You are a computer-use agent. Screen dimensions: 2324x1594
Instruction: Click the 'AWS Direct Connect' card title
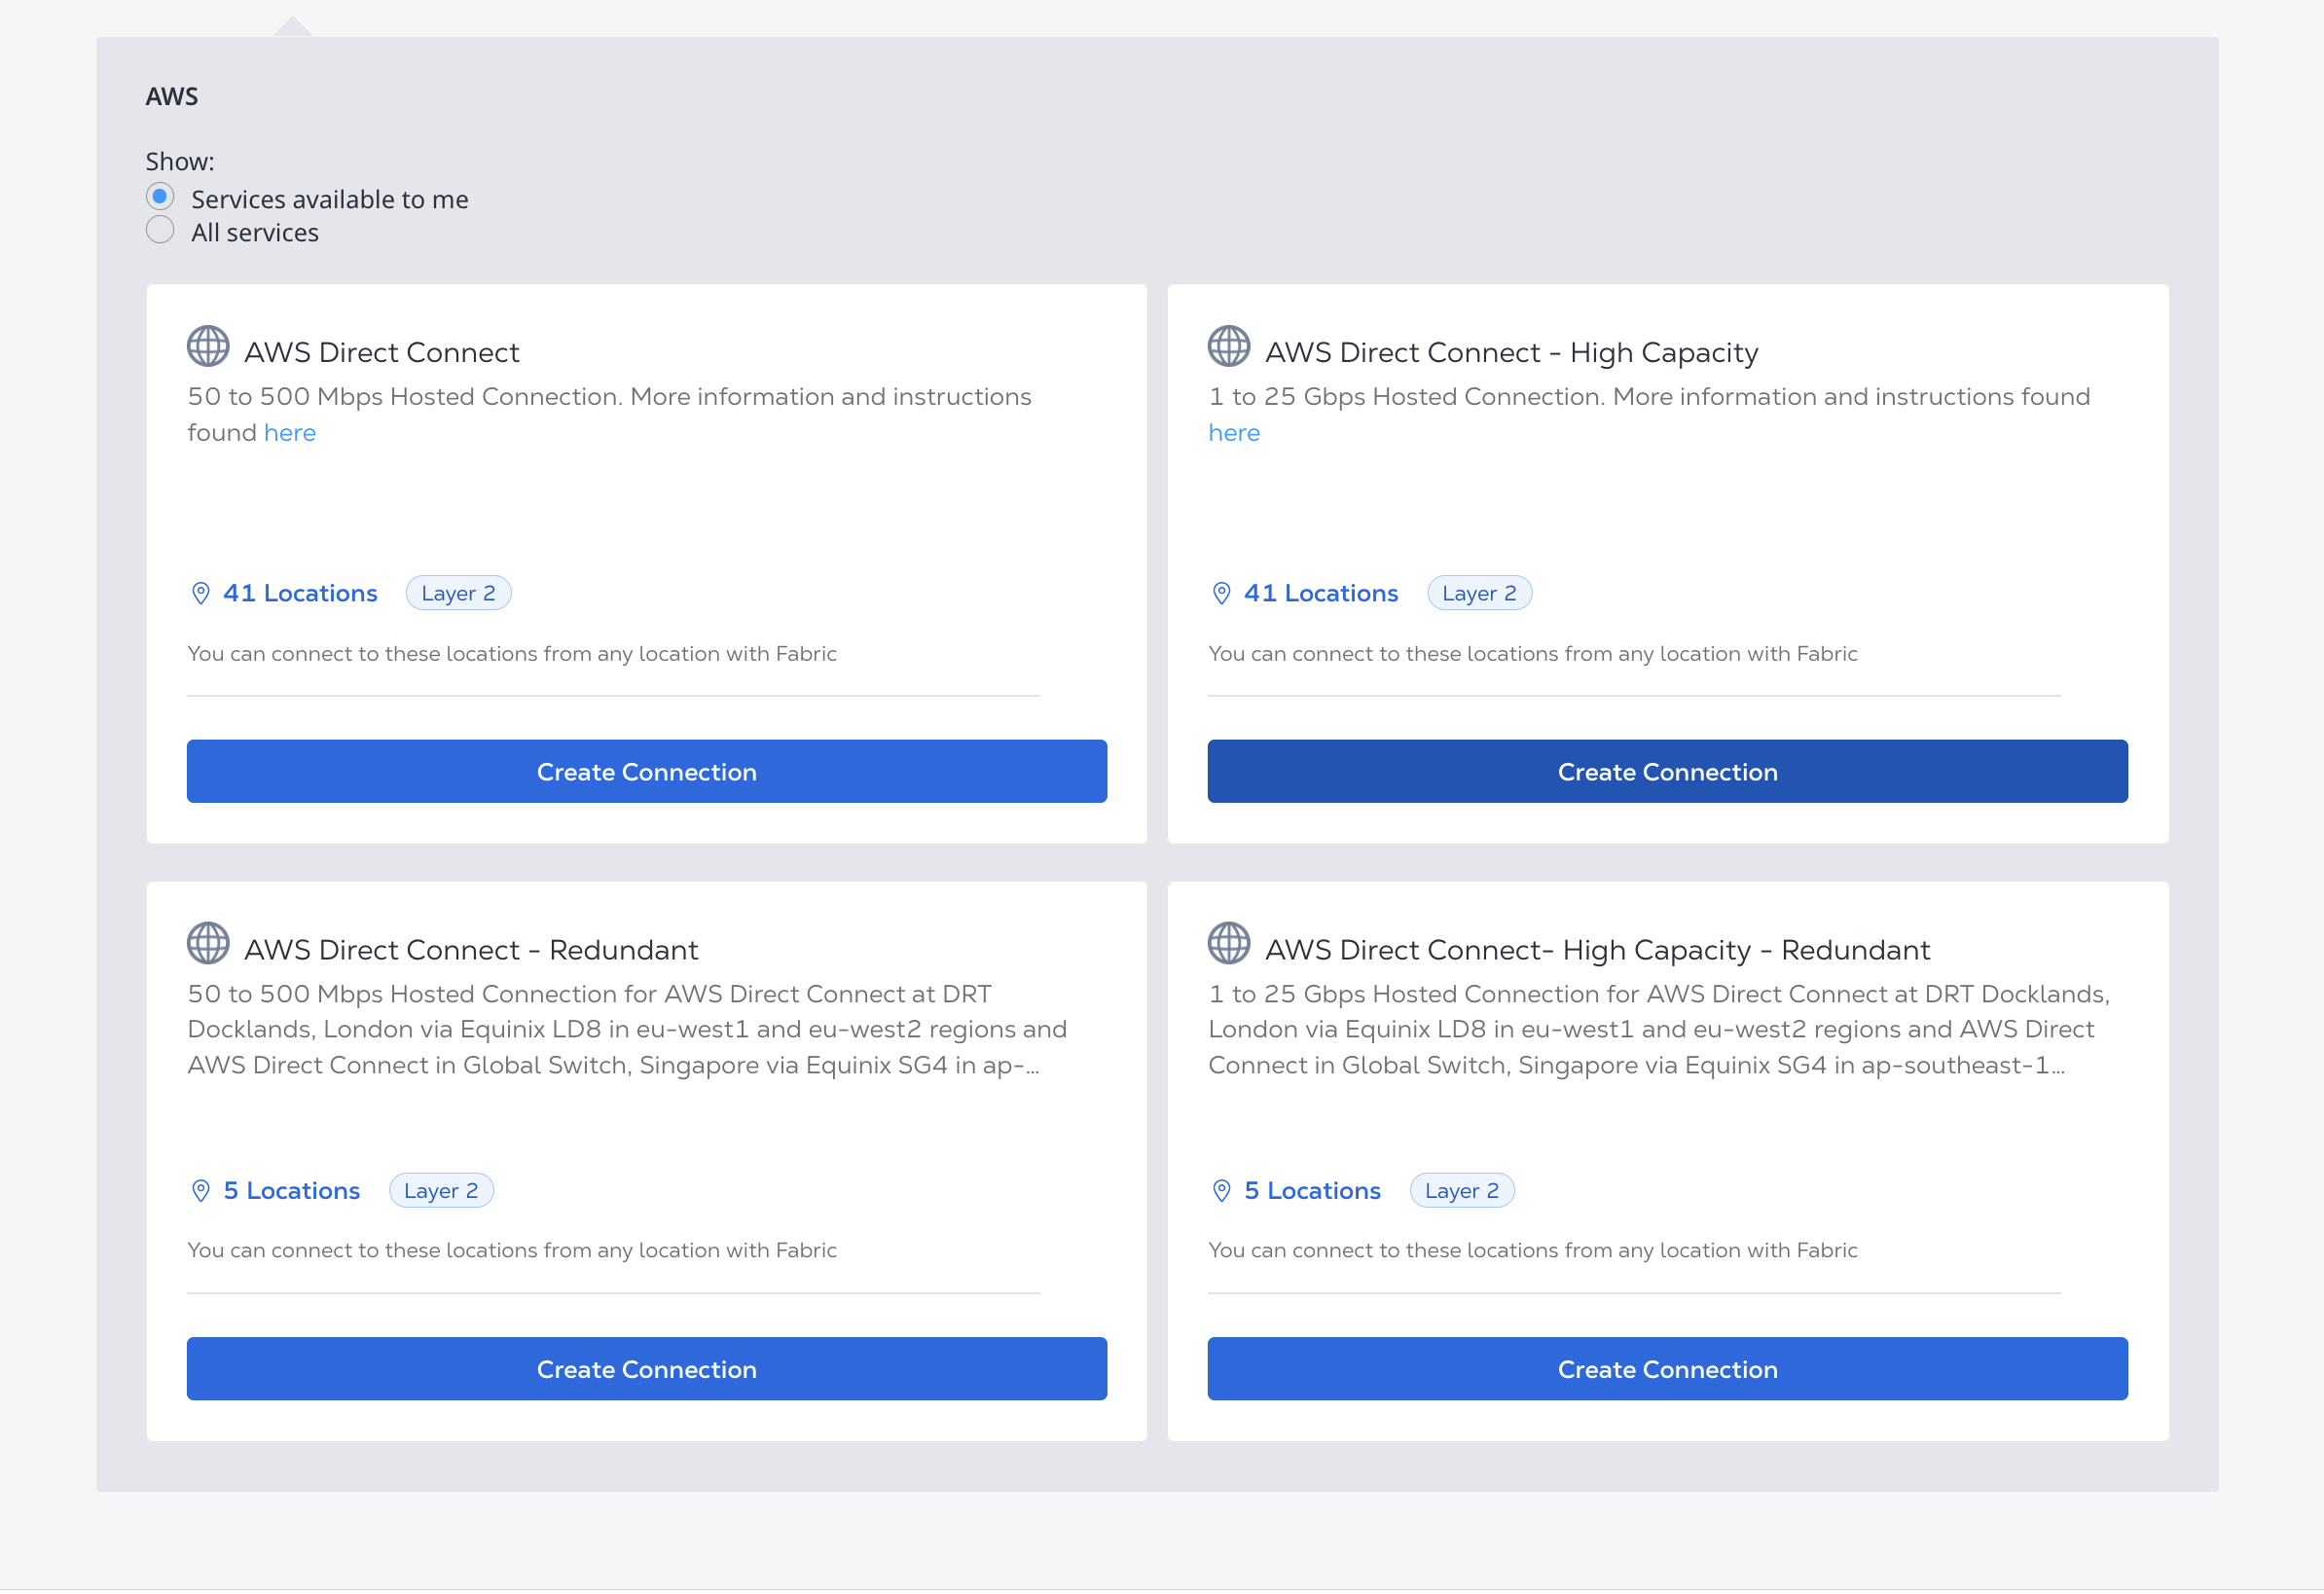[x=382, y=353]
